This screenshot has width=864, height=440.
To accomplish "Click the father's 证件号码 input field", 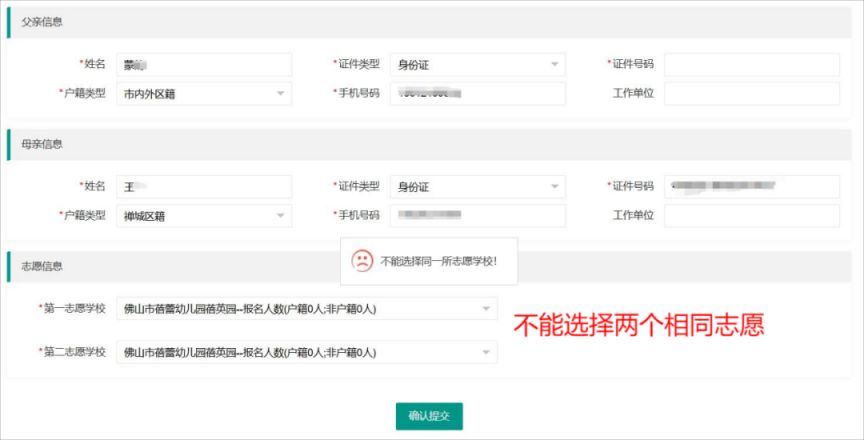I will pos(752,64).
